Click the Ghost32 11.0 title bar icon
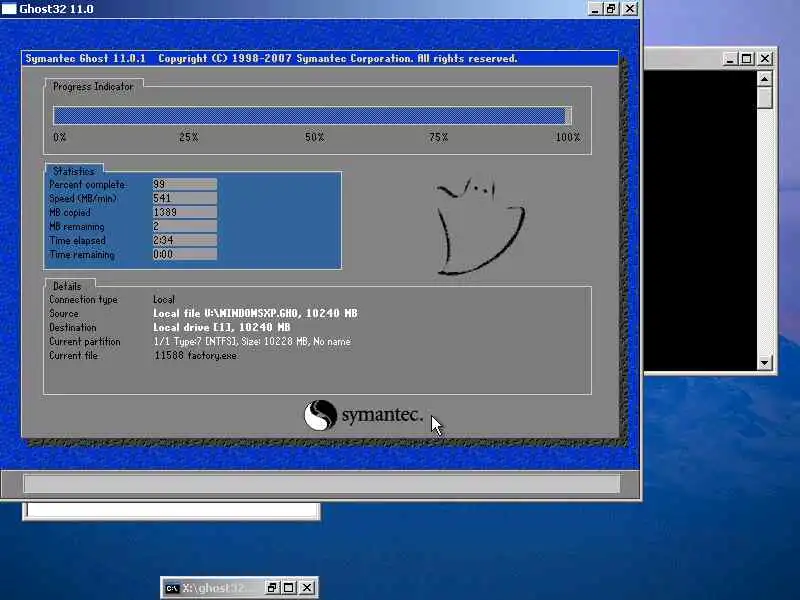800x600 pixels. click(9, 9)
